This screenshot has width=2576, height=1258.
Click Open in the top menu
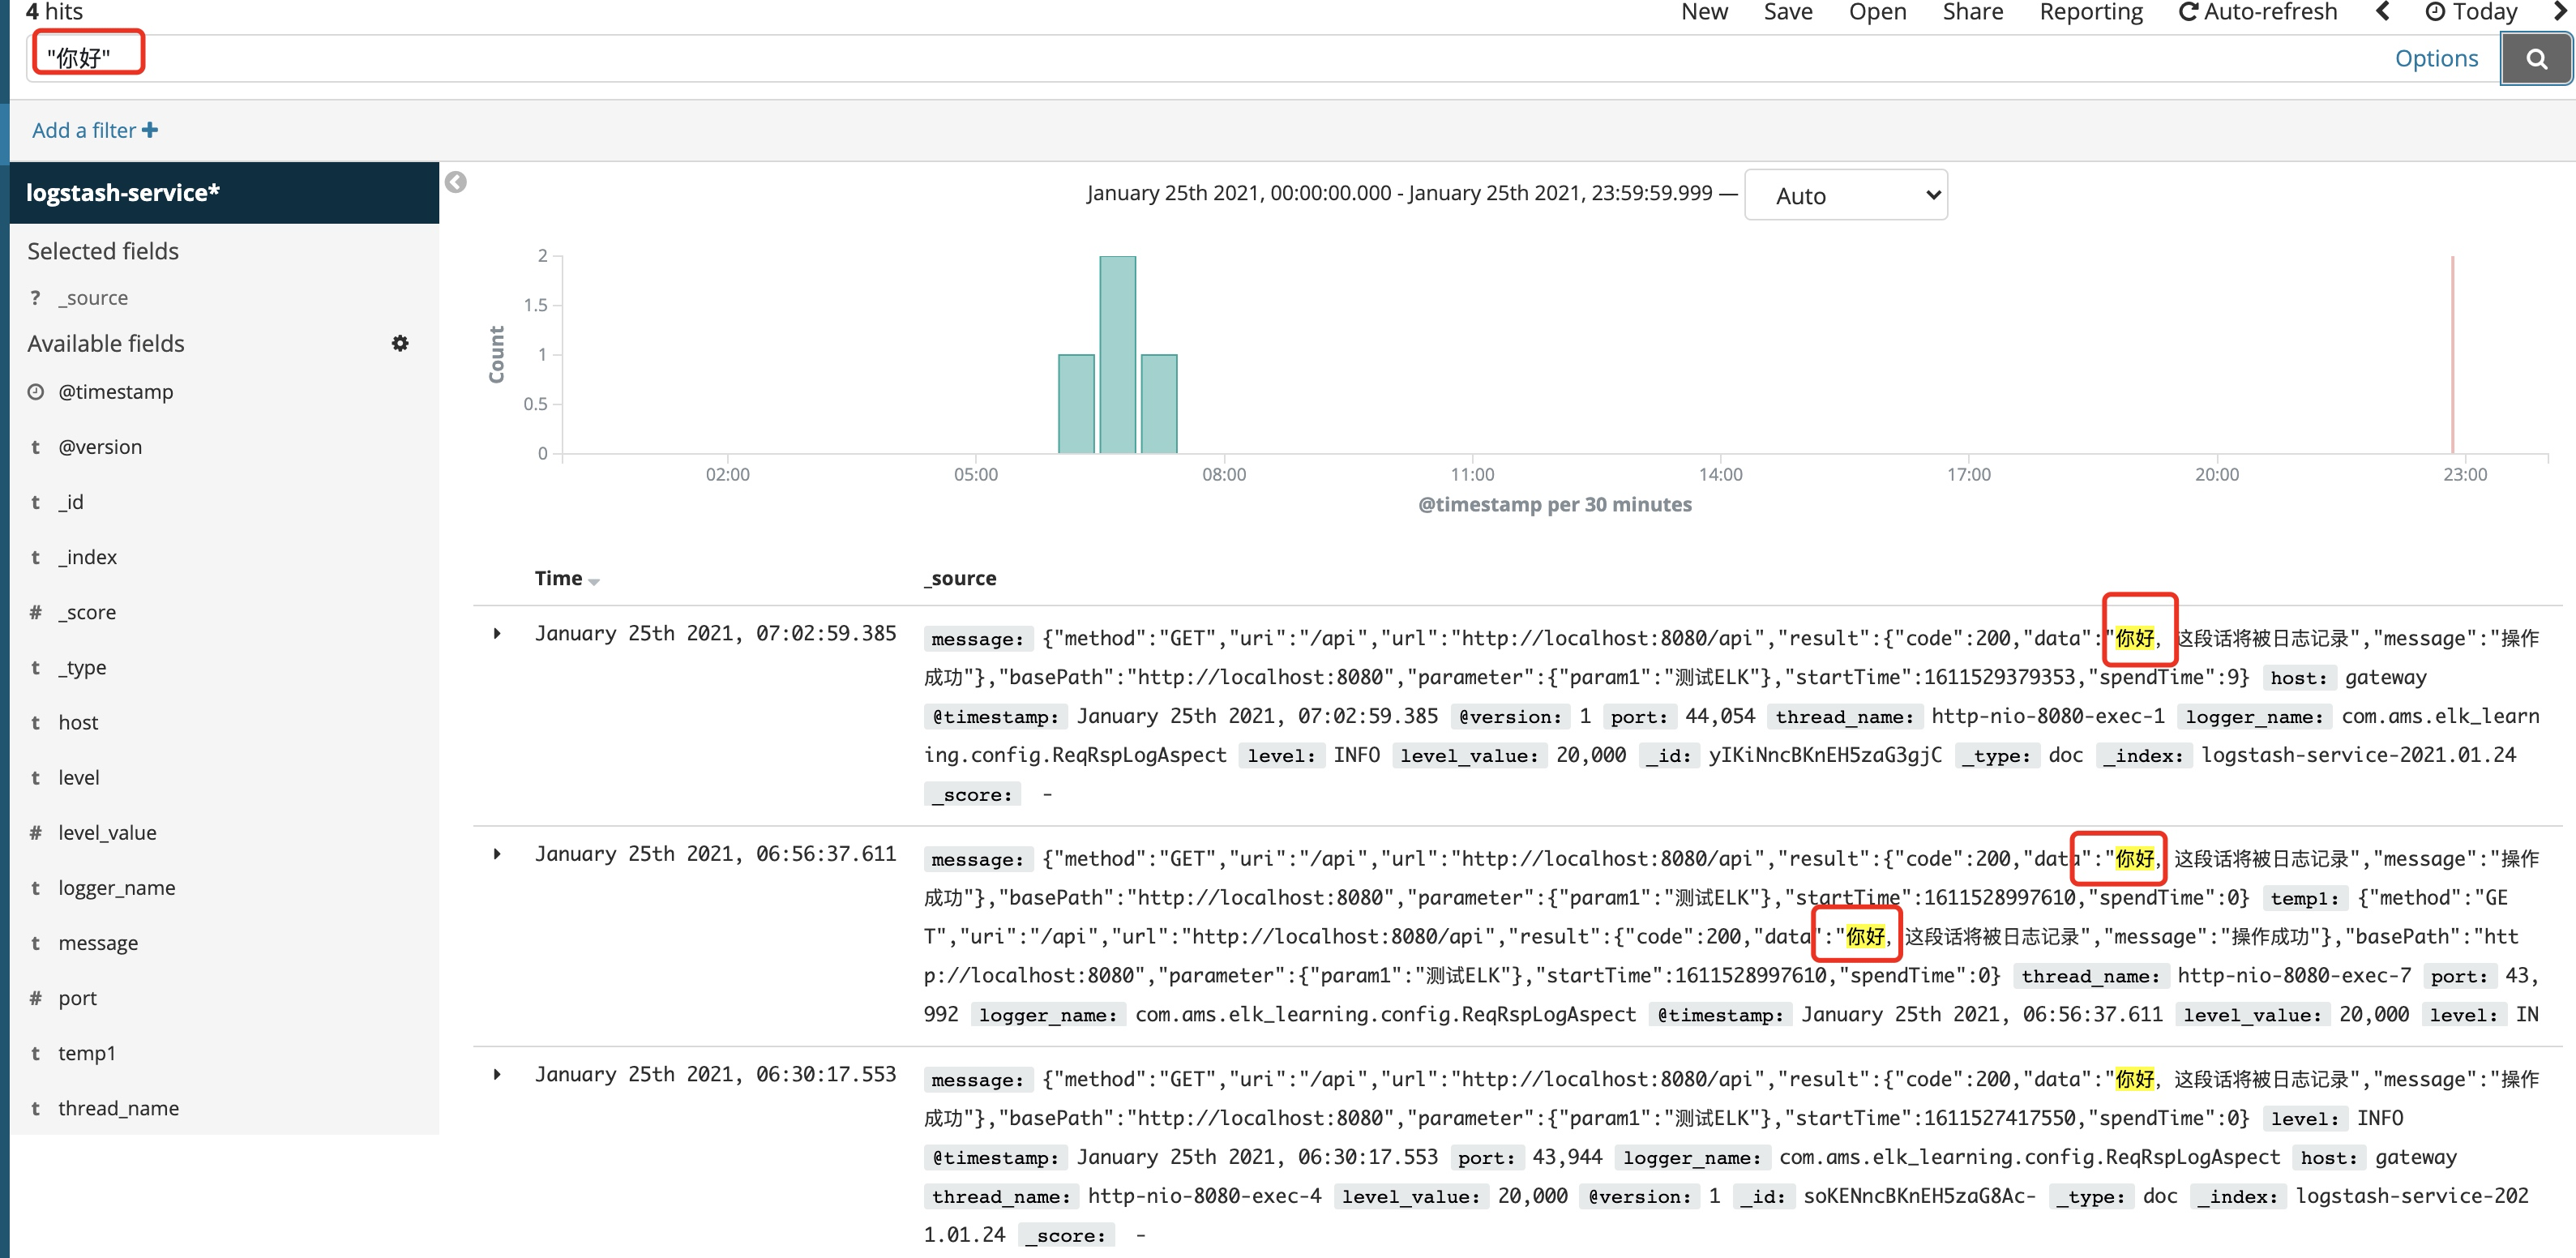(x=1877, y=12)
